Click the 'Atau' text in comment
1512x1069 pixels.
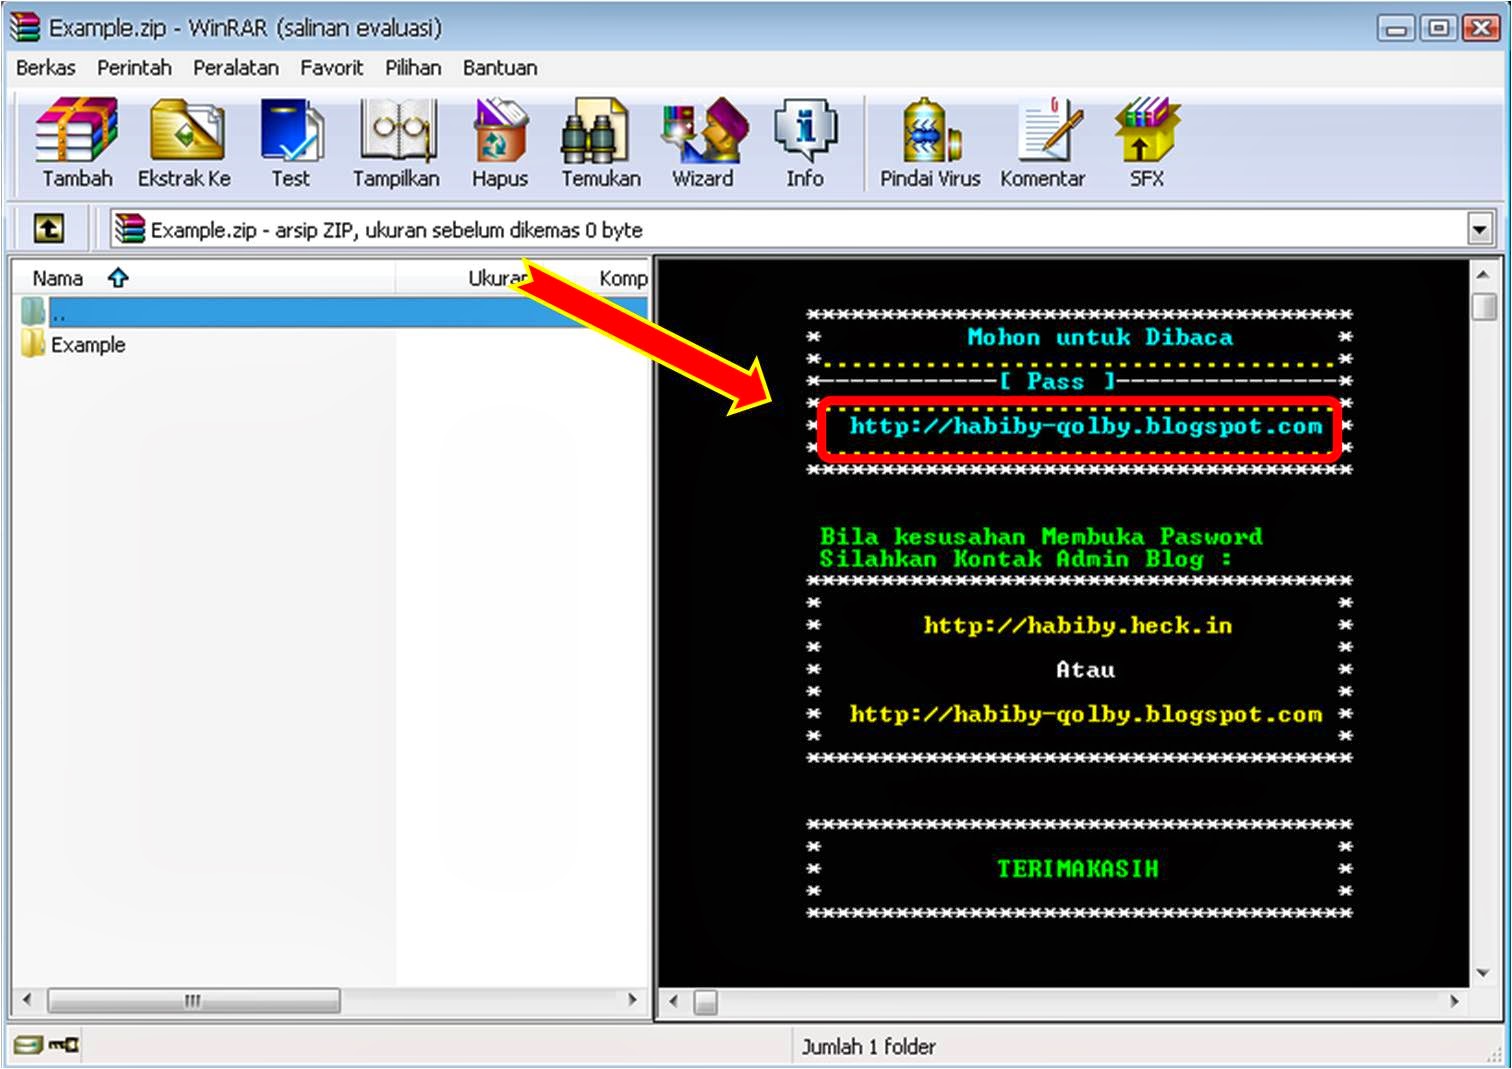(x=1085, y=670)
